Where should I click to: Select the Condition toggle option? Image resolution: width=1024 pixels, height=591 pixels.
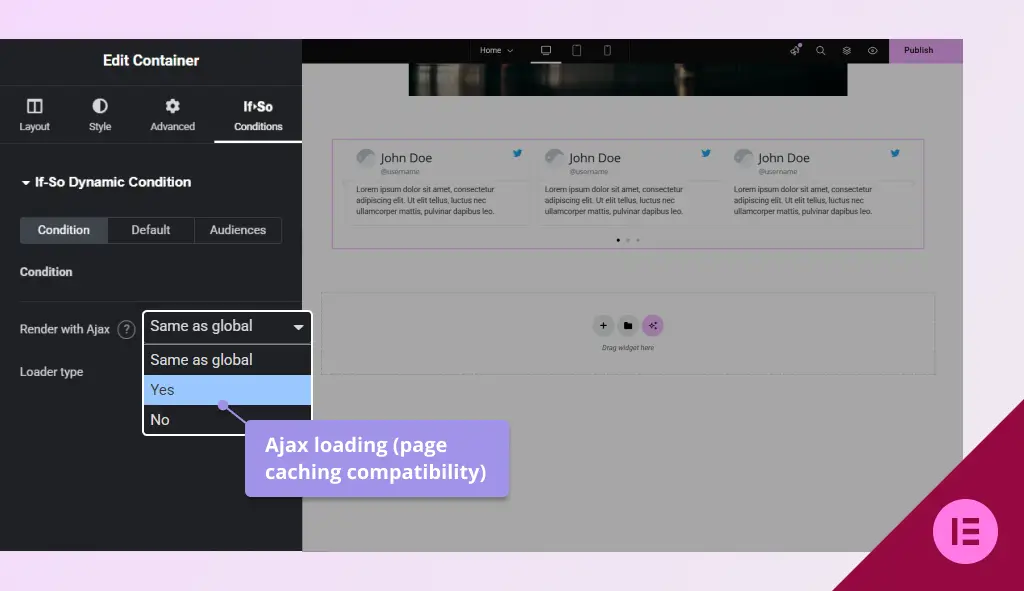[x=64, y=230]
